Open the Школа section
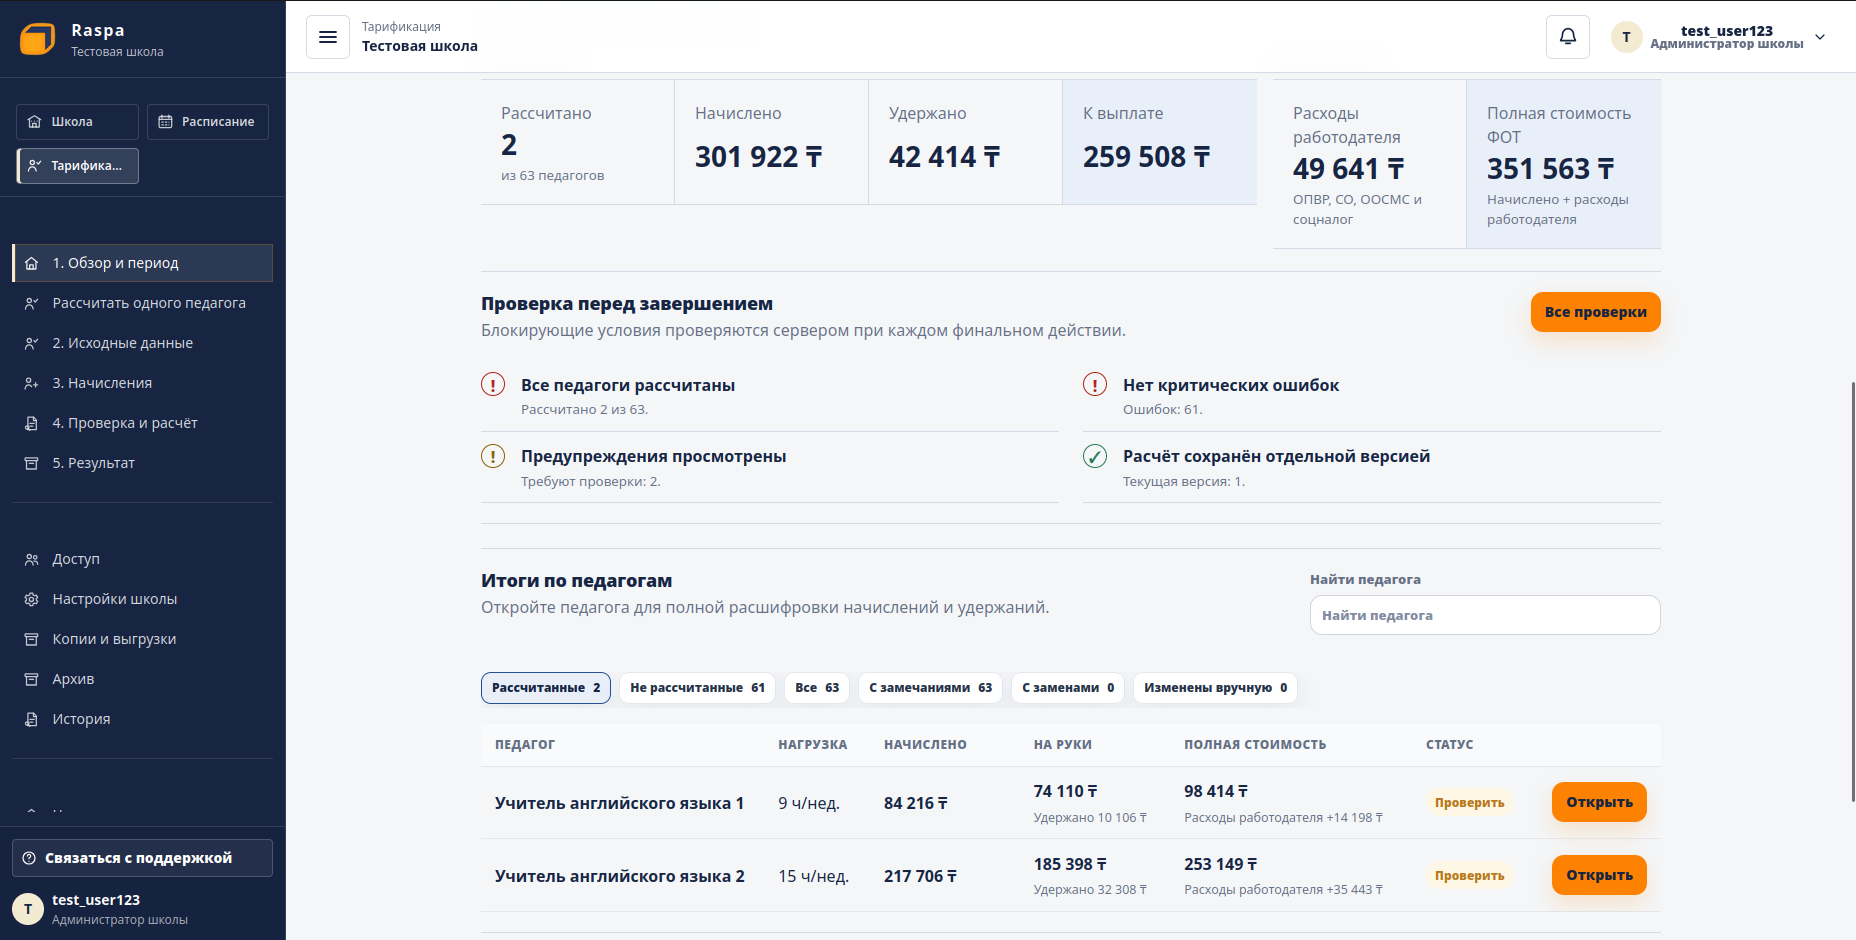Screen dimensions: 1856x940 click(77, 122)
